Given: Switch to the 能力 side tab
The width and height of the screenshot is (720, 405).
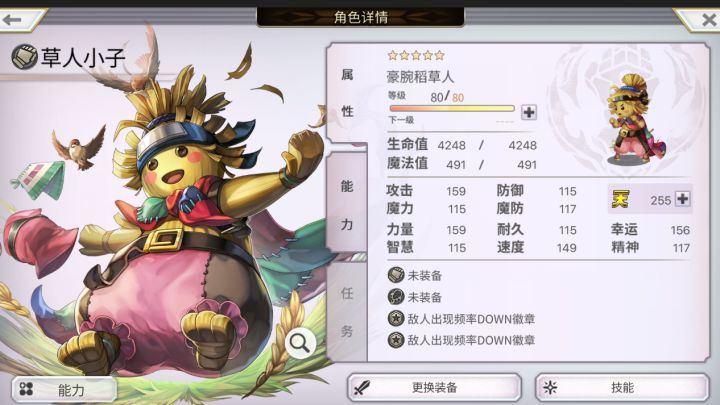Looking at the screenshot, I should (x=347, y=205).
